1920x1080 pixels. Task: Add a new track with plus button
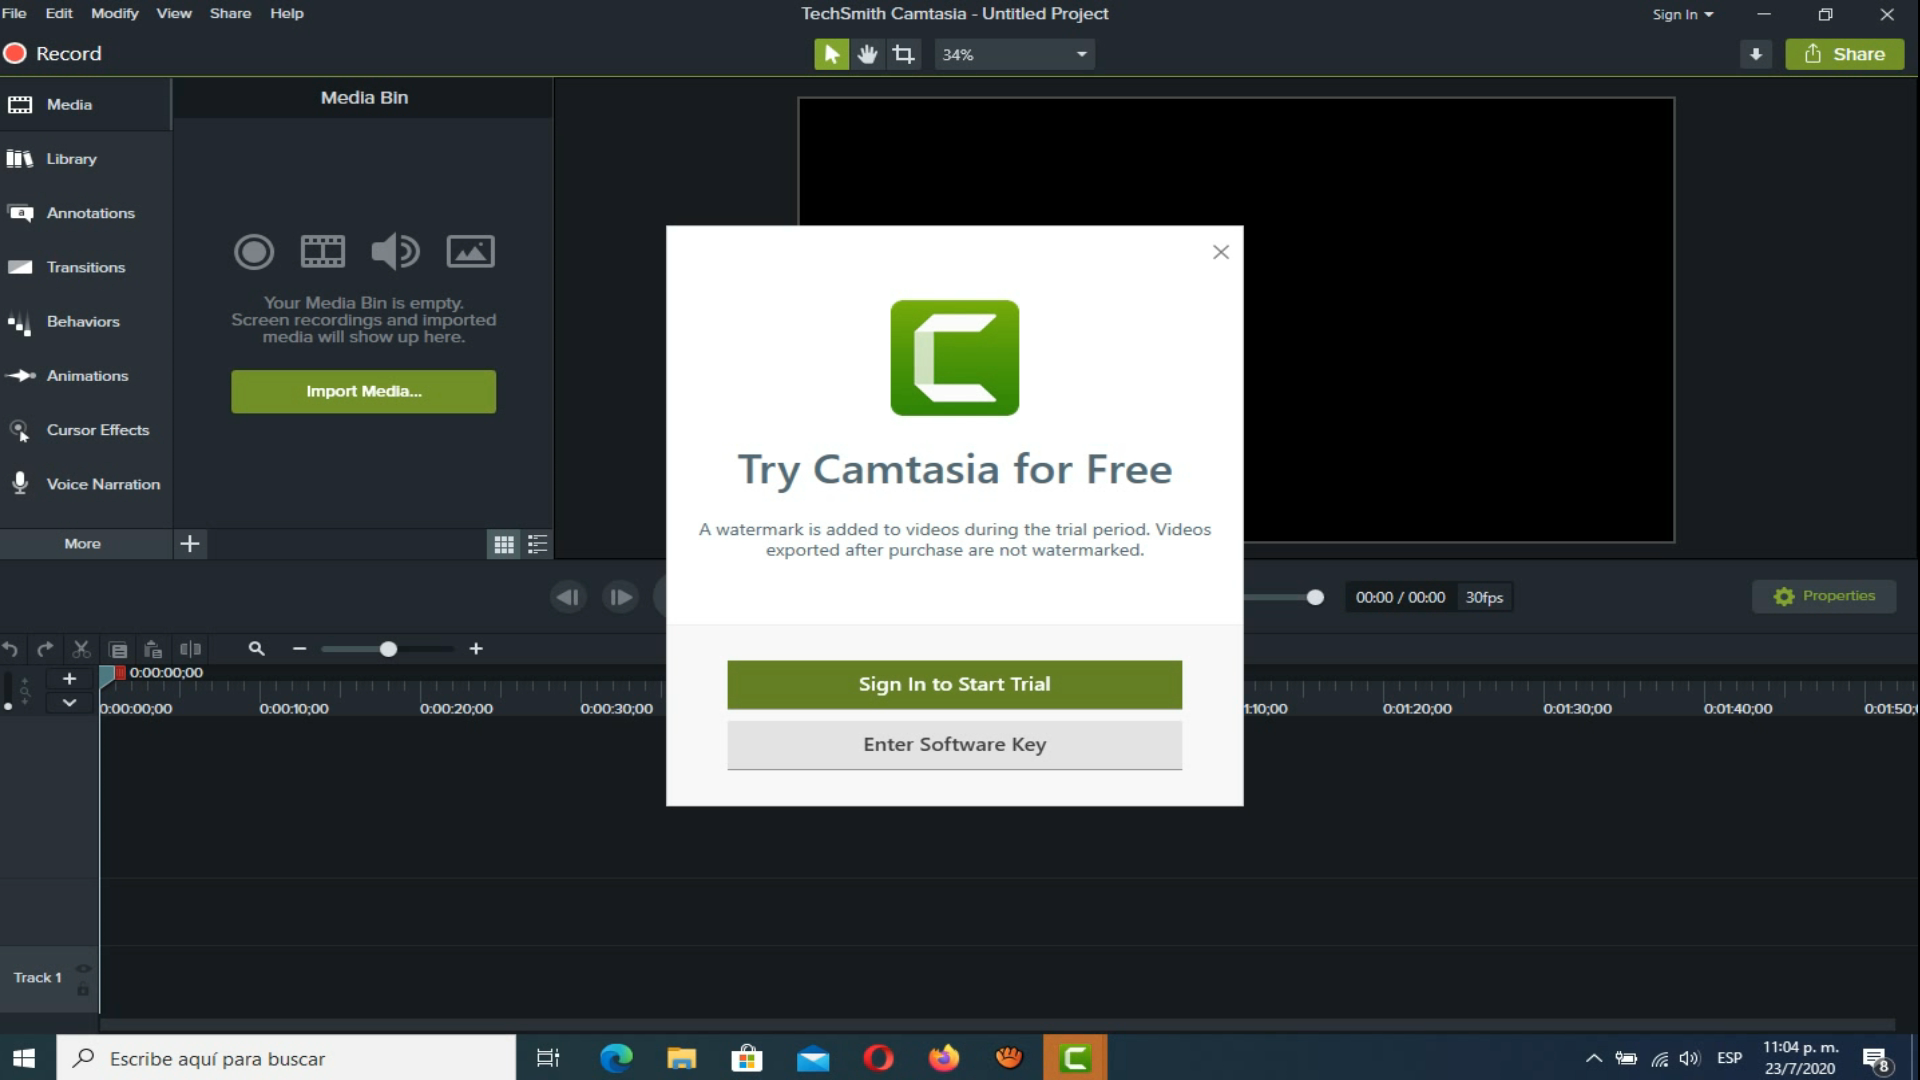click(x=69, y=678)
